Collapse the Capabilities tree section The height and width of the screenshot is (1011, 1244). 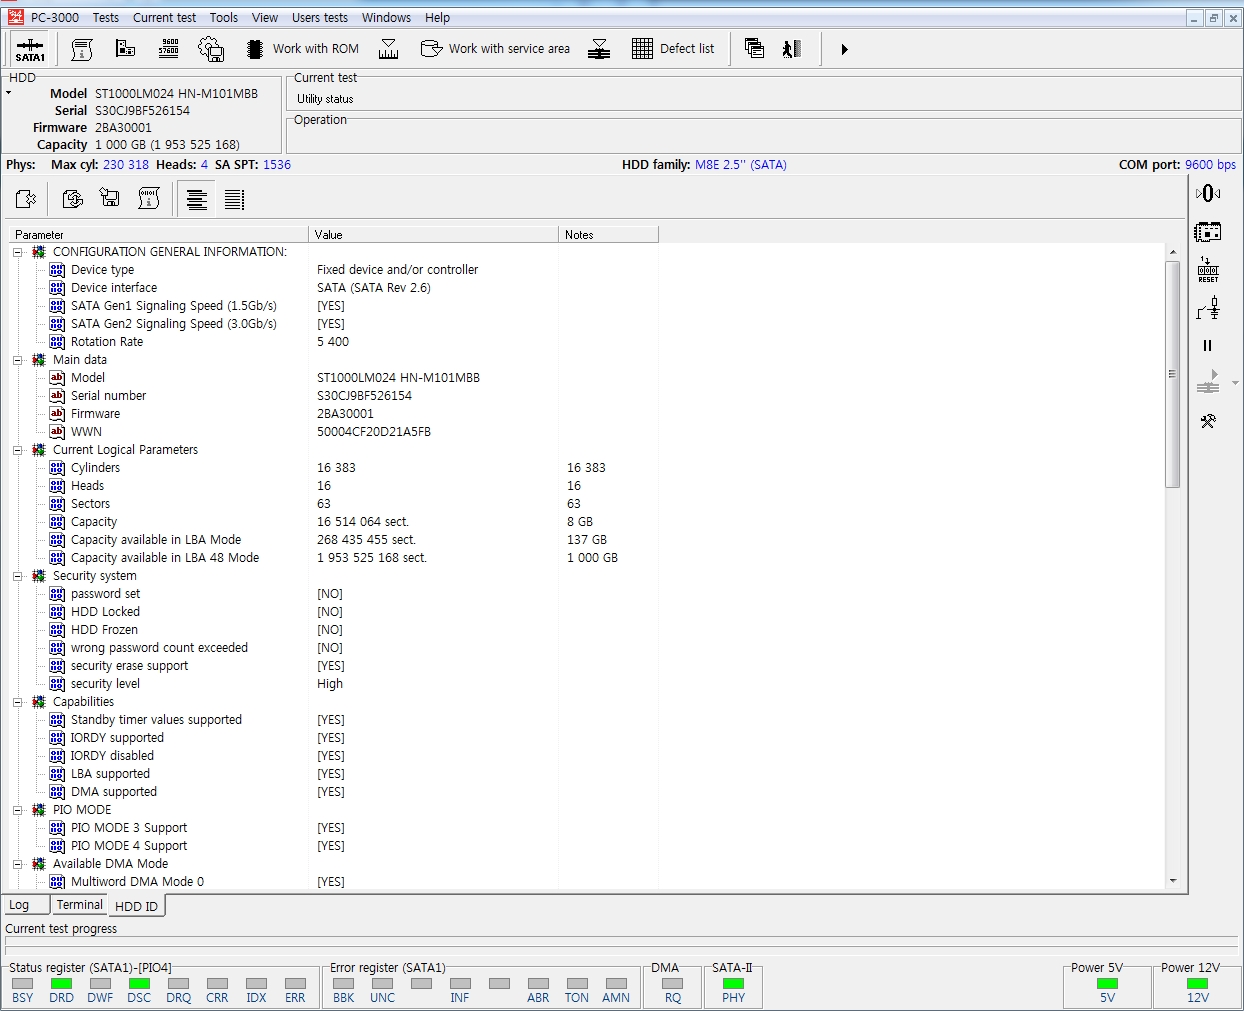point(17,702)
